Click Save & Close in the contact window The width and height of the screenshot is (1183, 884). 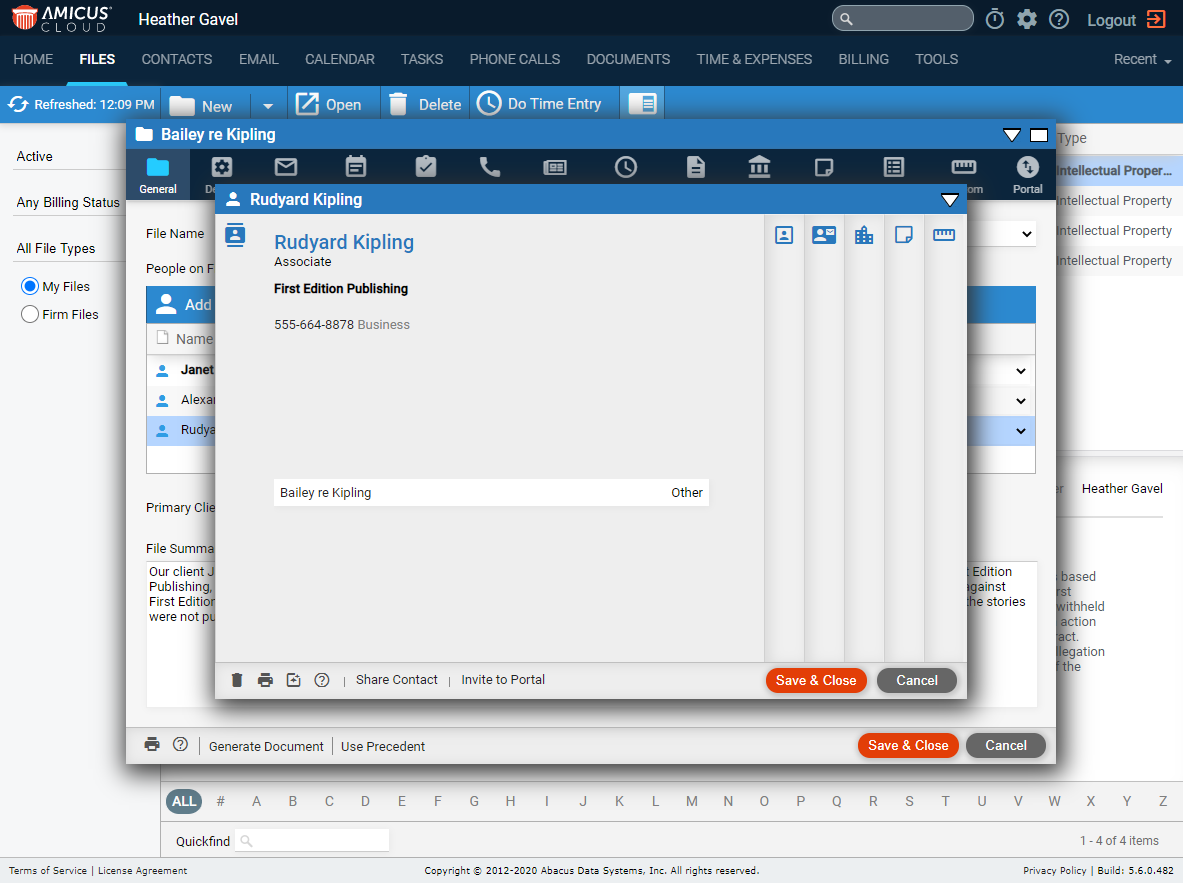click(816, 680)
